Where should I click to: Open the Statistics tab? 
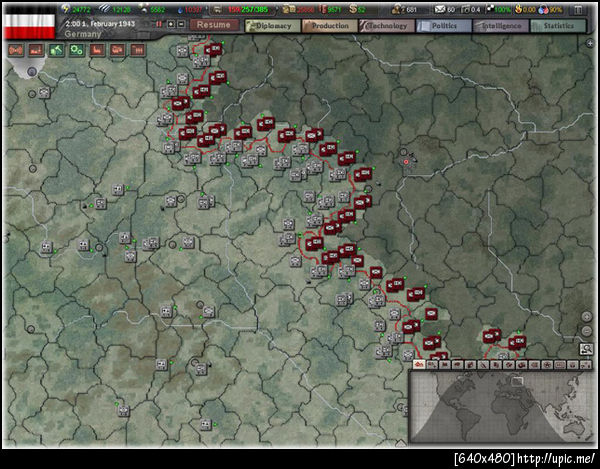558,26
